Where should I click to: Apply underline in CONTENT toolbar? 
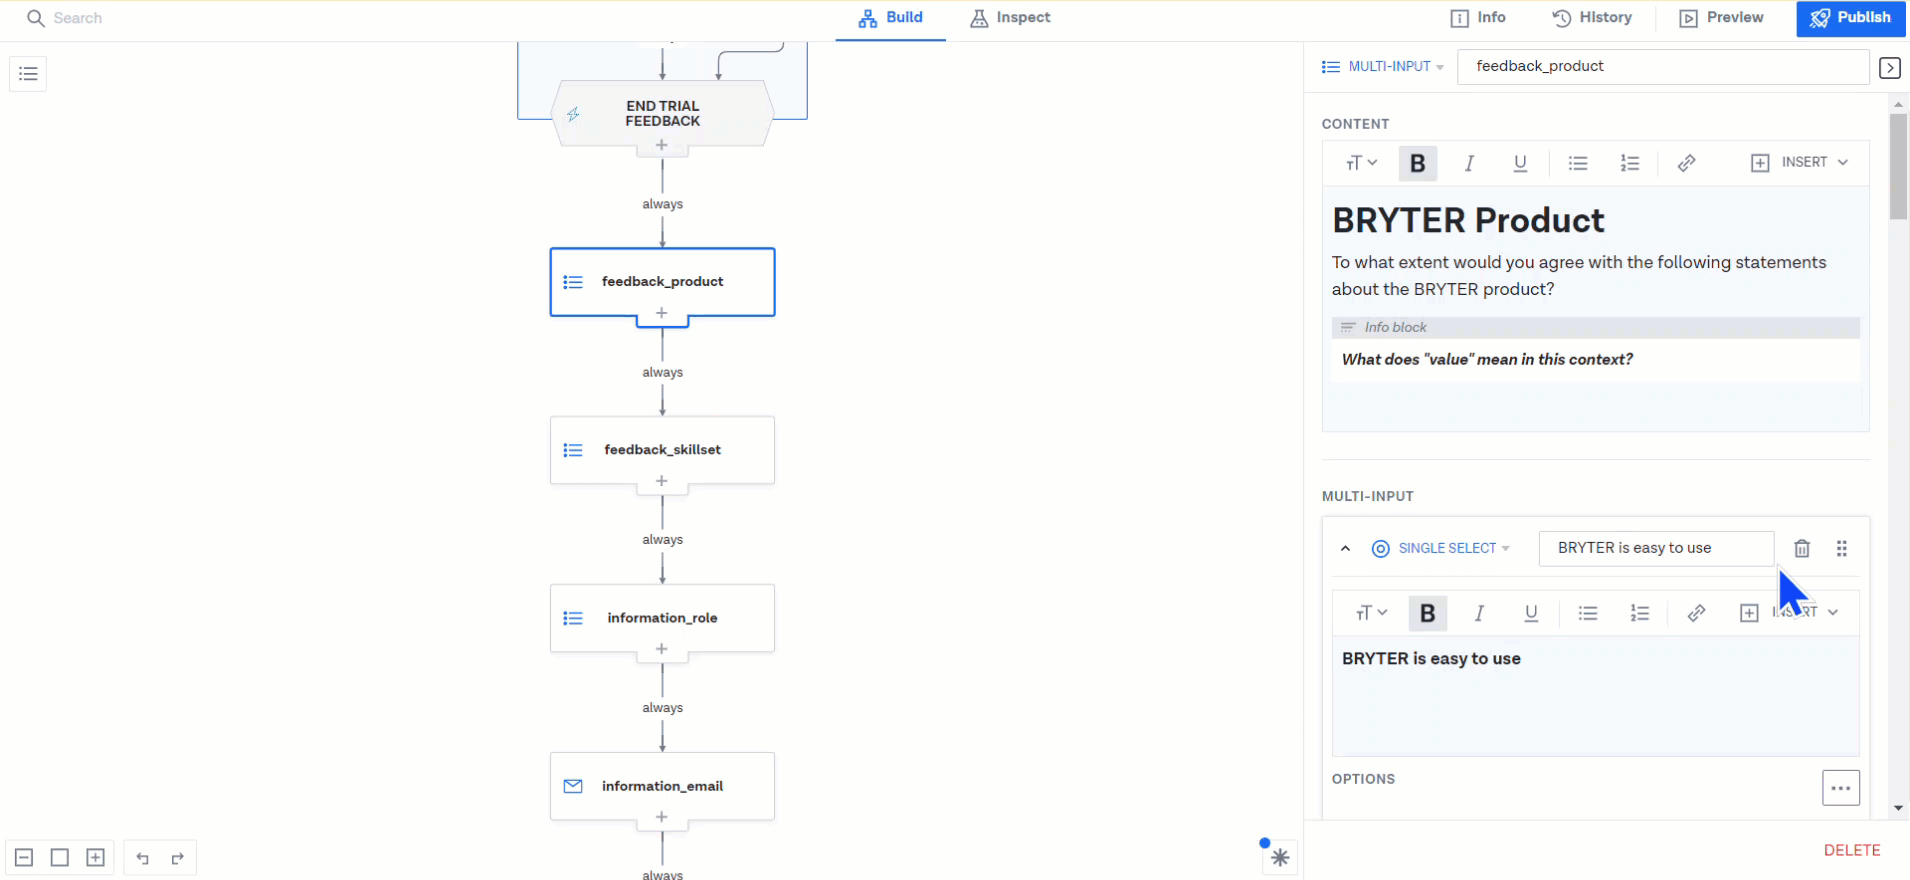point(1520,163)
